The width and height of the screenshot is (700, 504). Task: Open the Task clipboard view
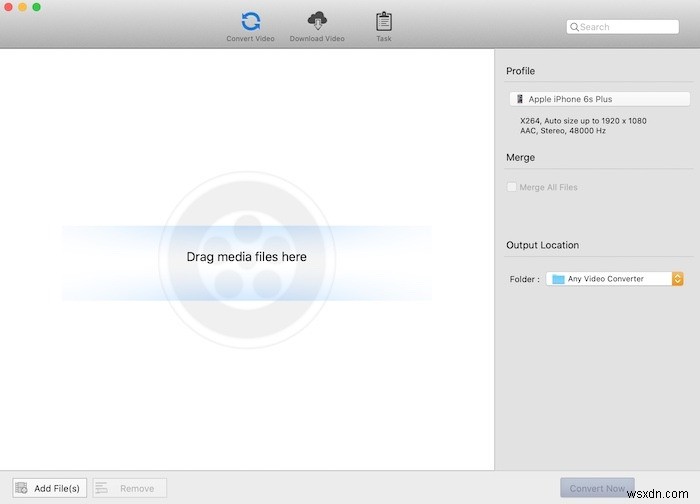point(383,27)
